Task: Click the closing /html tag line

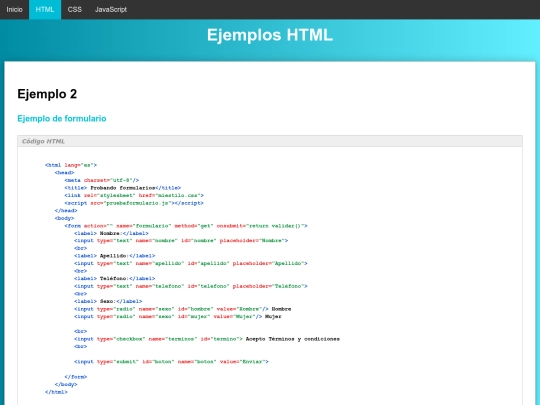Action: click(56, 392)
